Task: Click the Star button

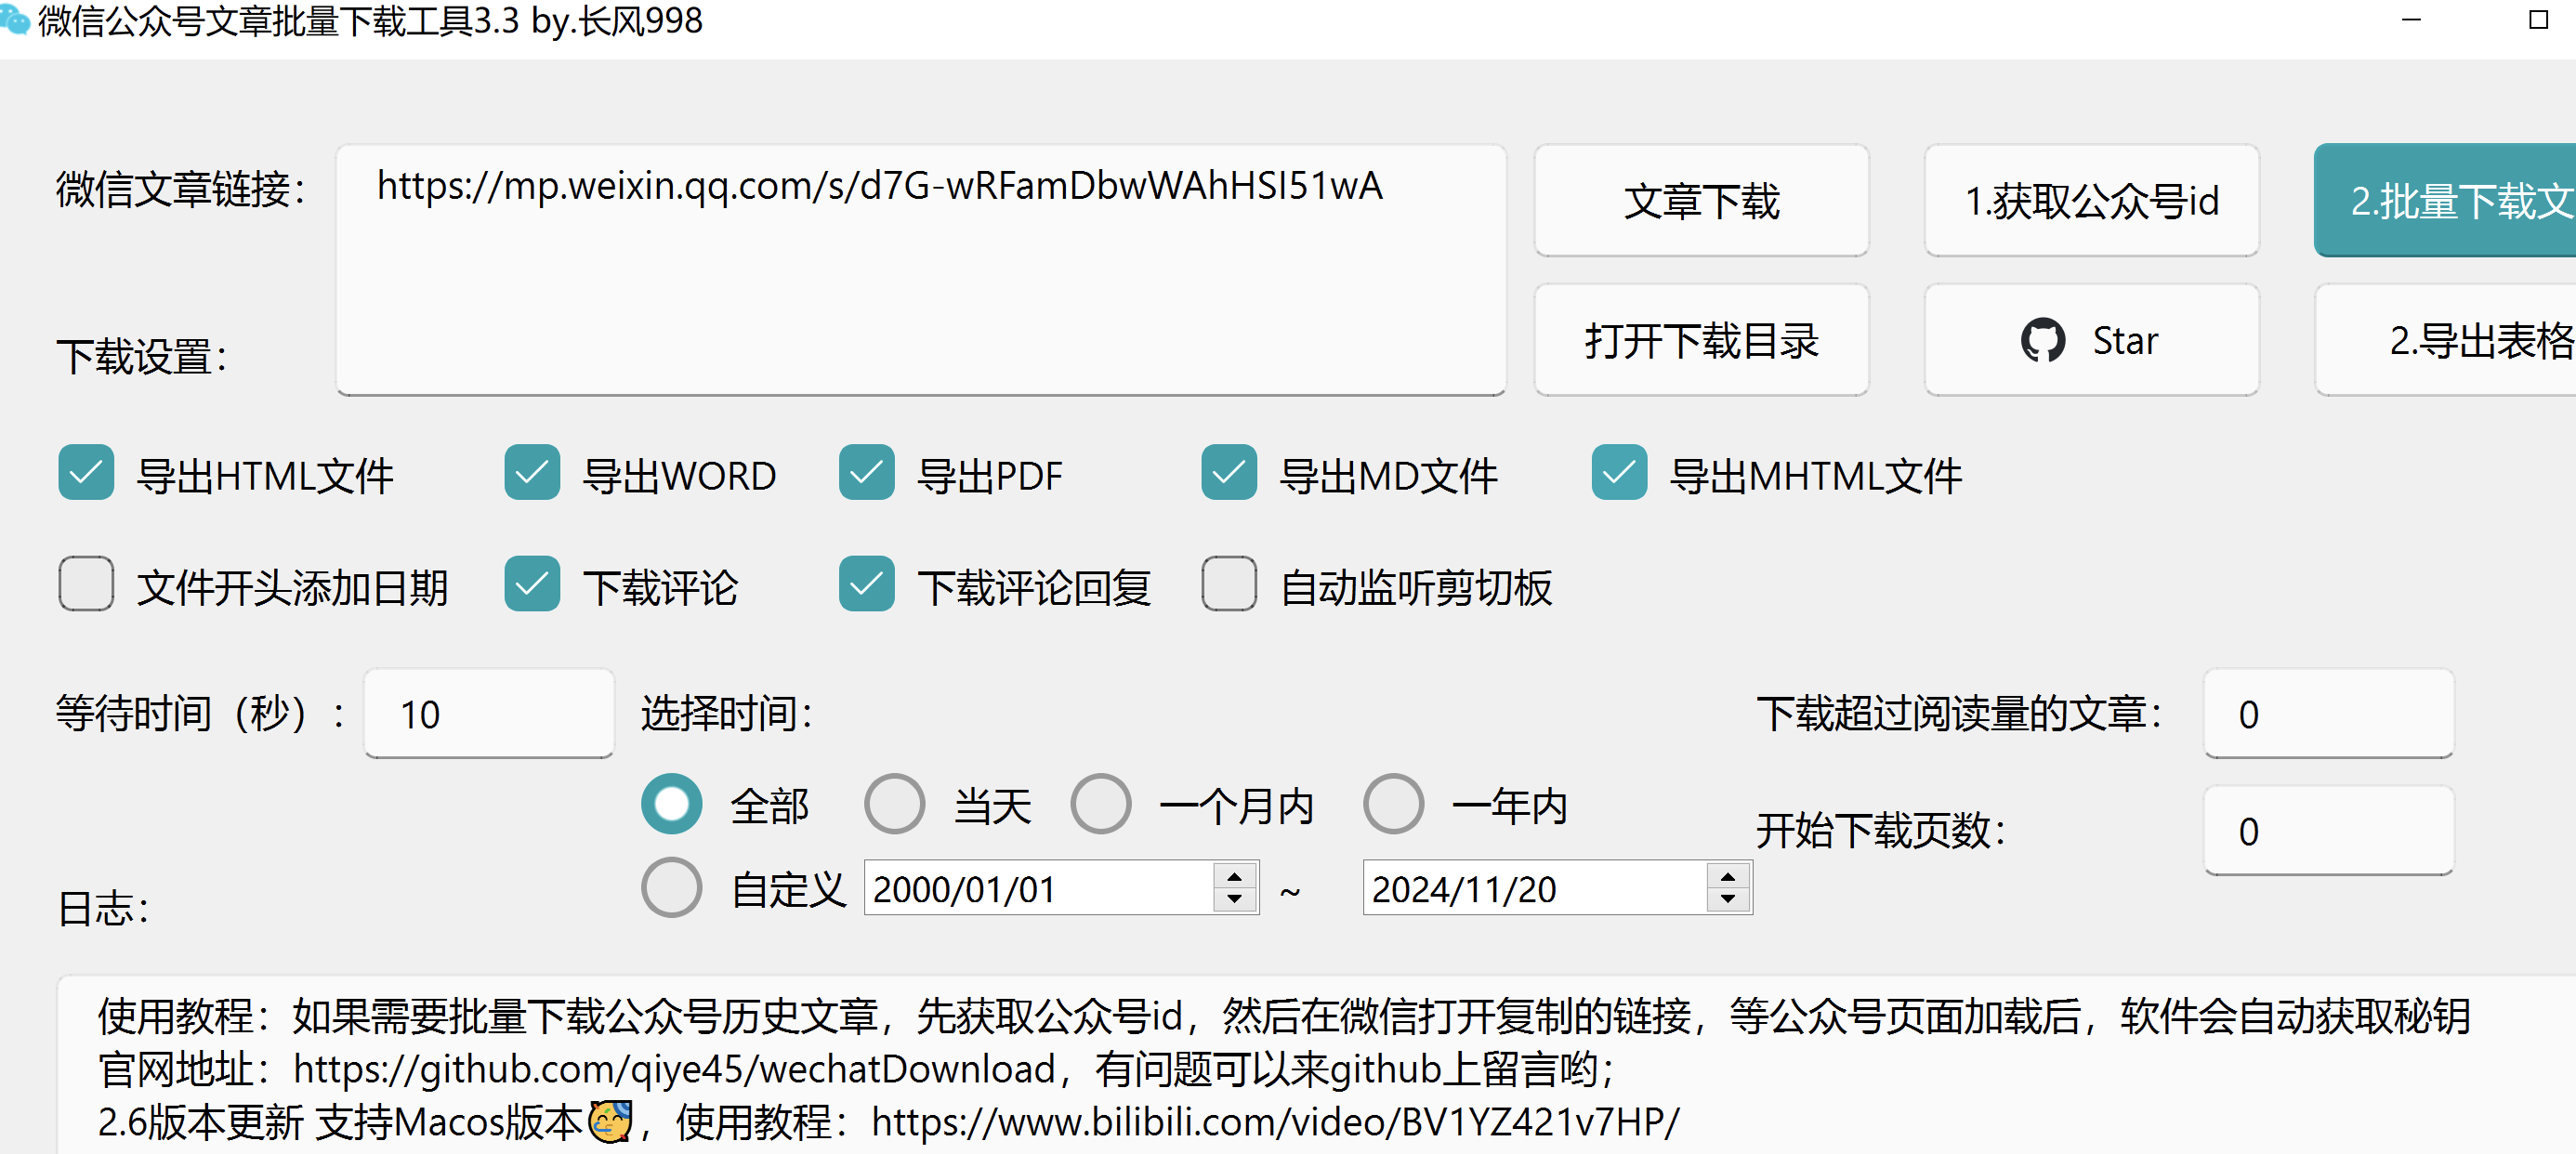Action: [x=2092, y=341]
